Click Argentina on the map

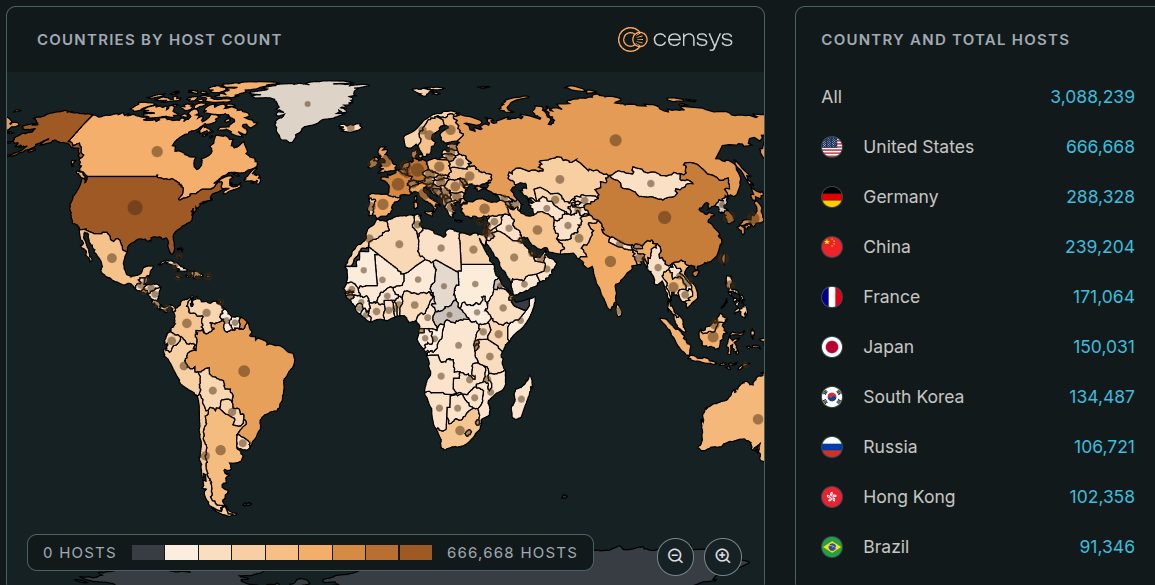[x=219, y=449]
